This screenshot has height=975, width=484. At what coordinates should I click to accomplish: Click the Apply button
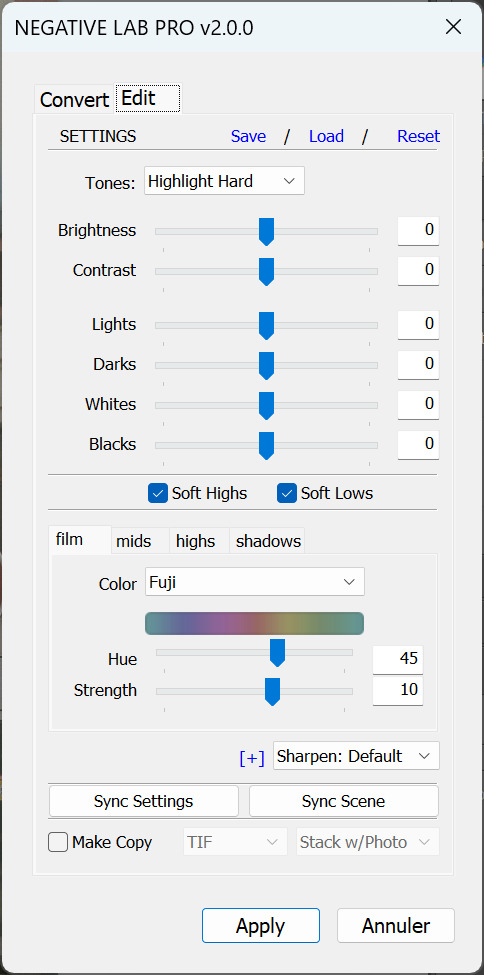click(x=261, y=926)
